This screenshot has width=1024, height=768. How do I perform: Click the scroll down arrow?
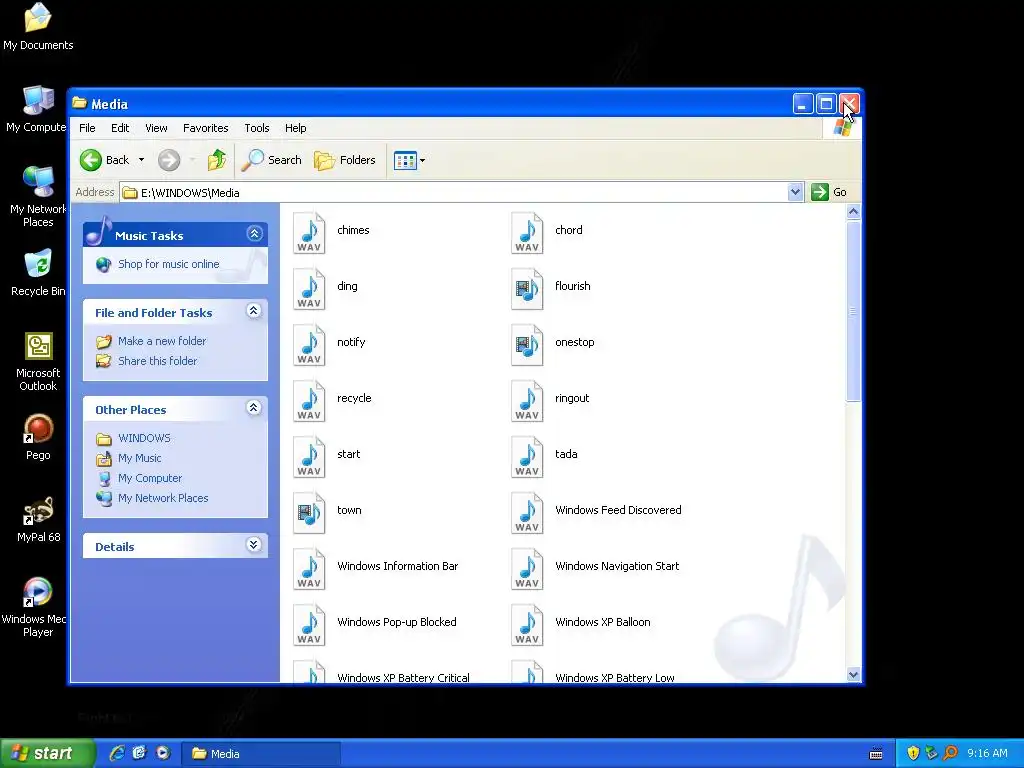tap(853, 675)
